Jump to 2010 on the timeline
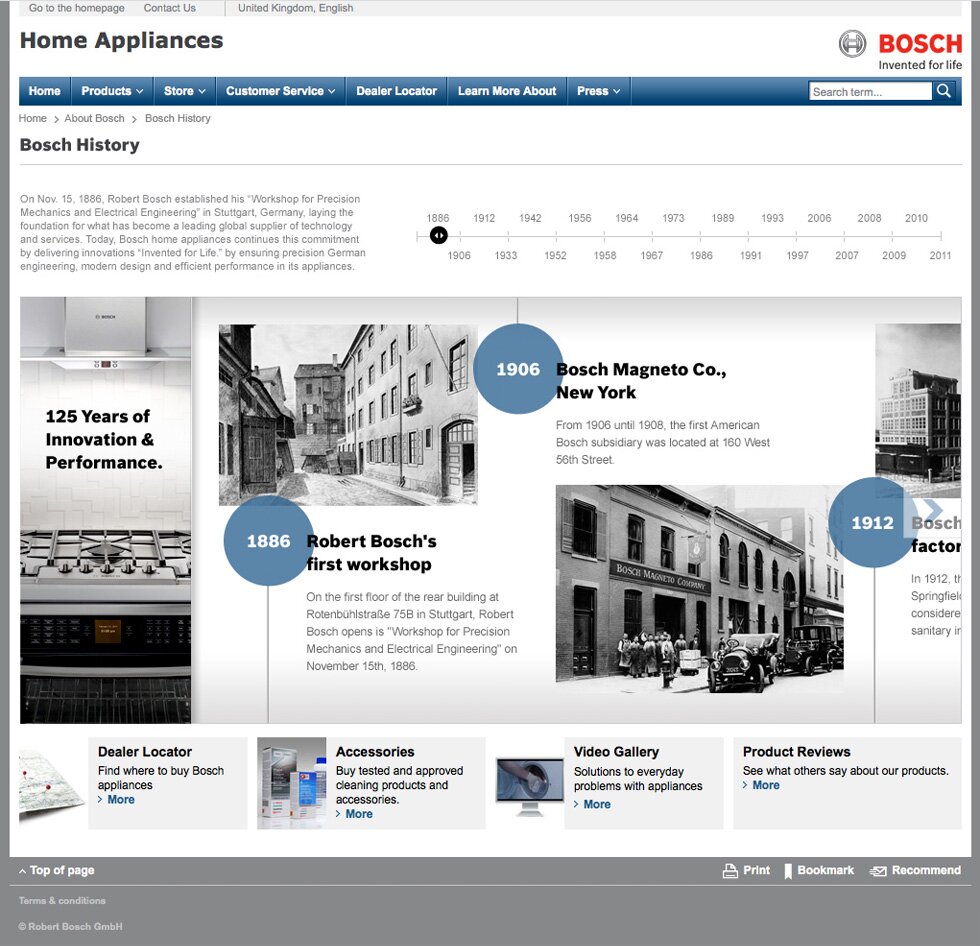The width and height of the screenshot is (980, 946). (x=916, y=218)
